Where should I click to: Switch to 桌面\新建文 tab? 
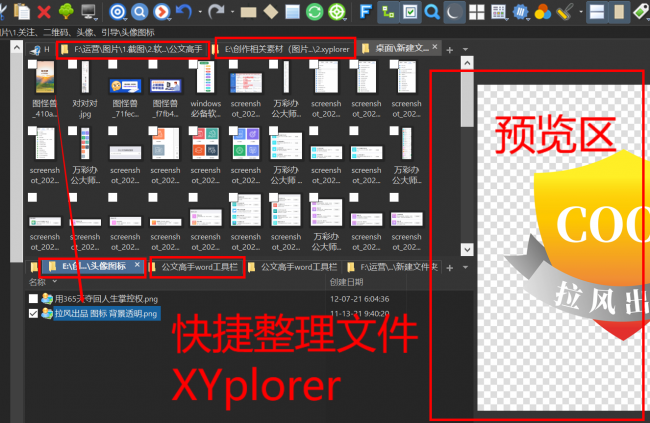click(396, 49)
